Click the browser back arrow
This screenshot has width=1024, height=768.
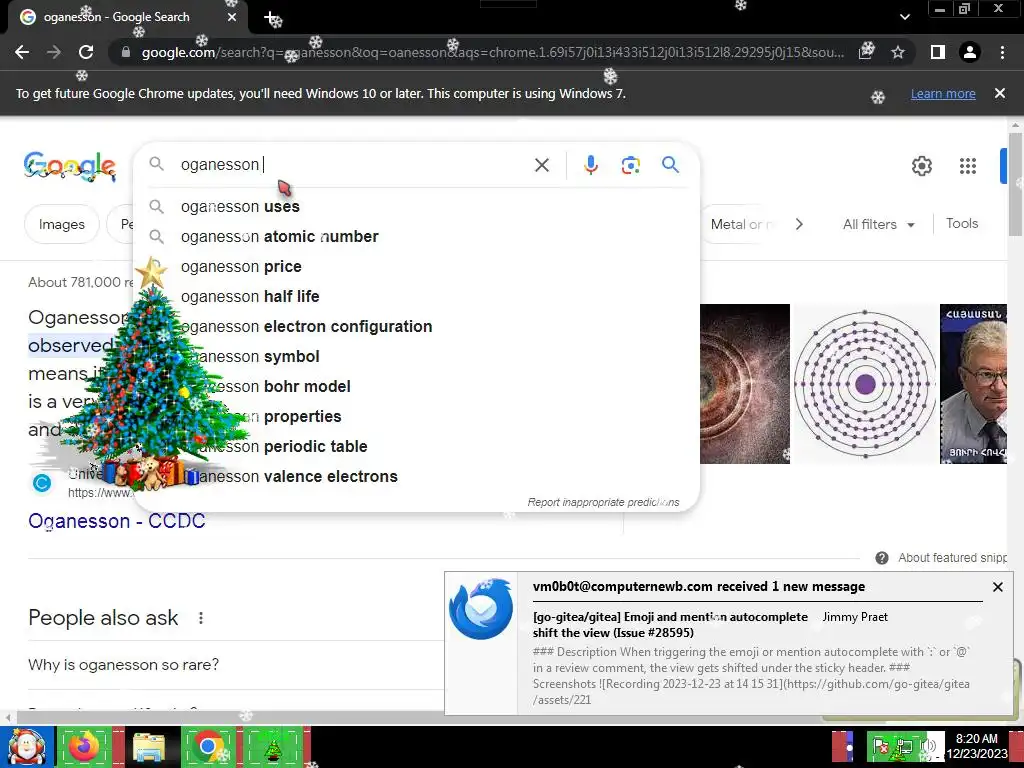click(x=22, y=52)
